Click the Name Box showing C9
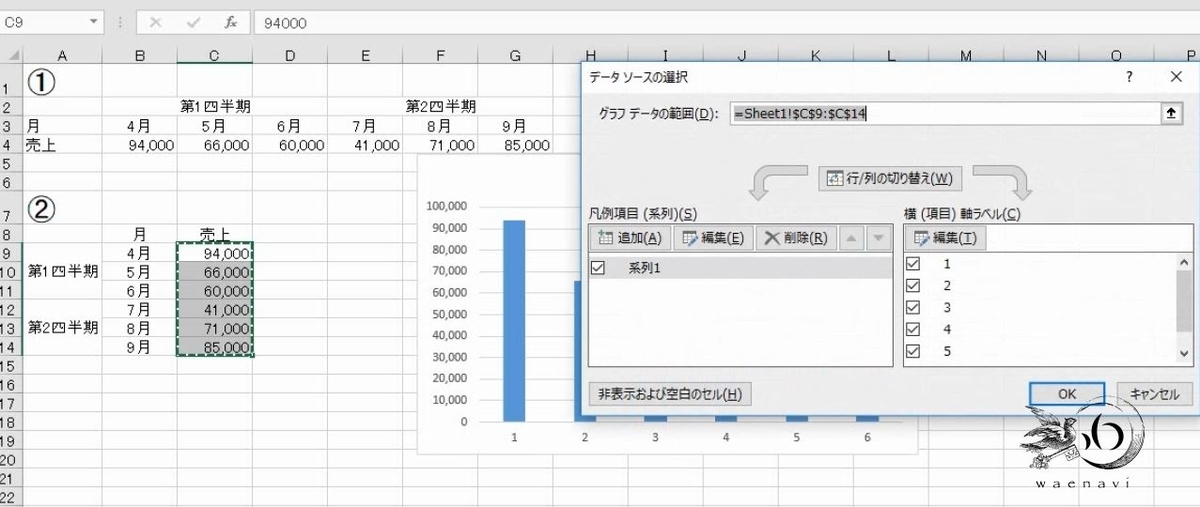This screenshot has width=1200, height=507. coord(43,22)
